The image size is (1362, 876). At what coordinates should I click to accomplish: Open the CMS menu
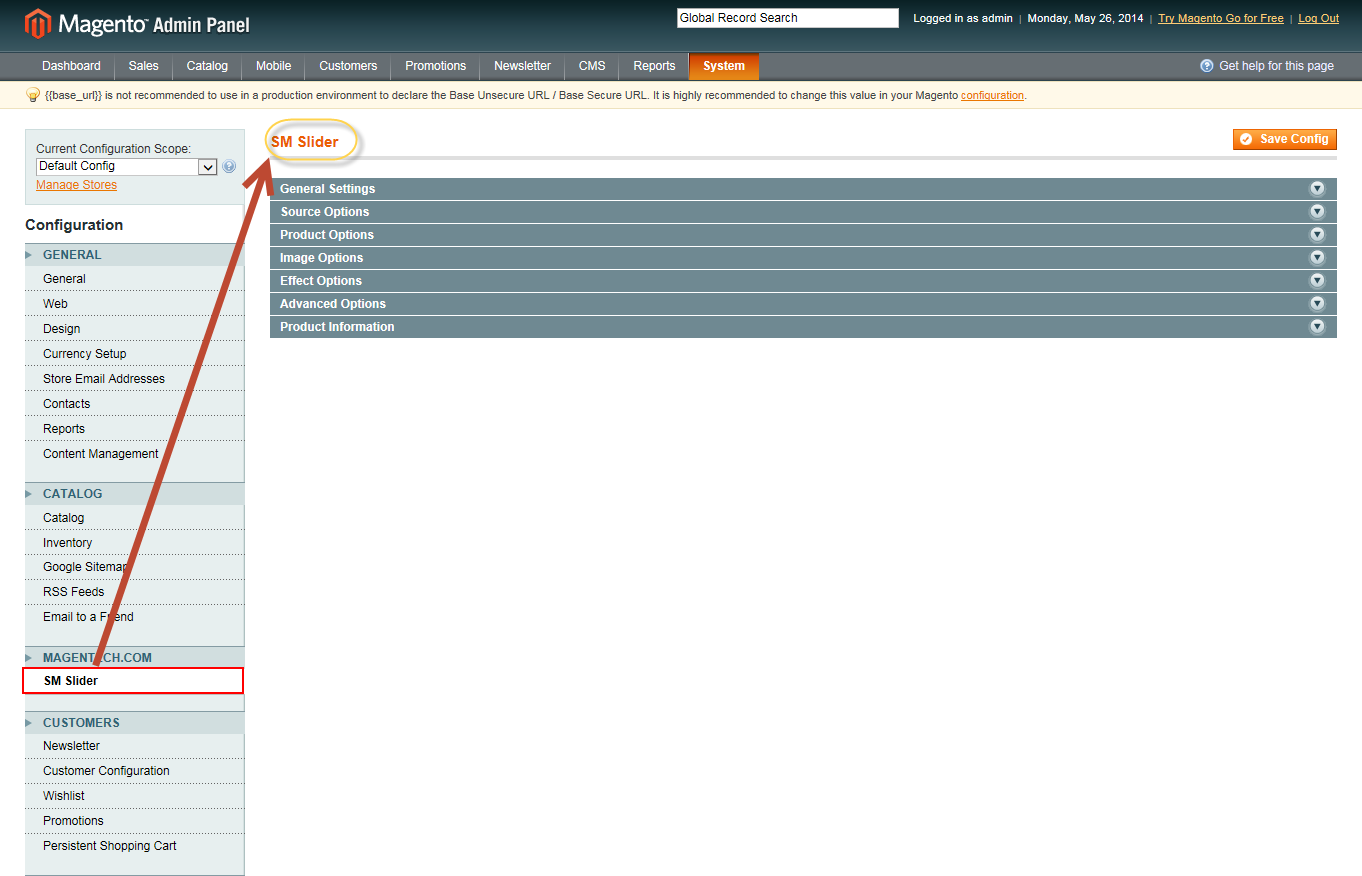point(592,66)
